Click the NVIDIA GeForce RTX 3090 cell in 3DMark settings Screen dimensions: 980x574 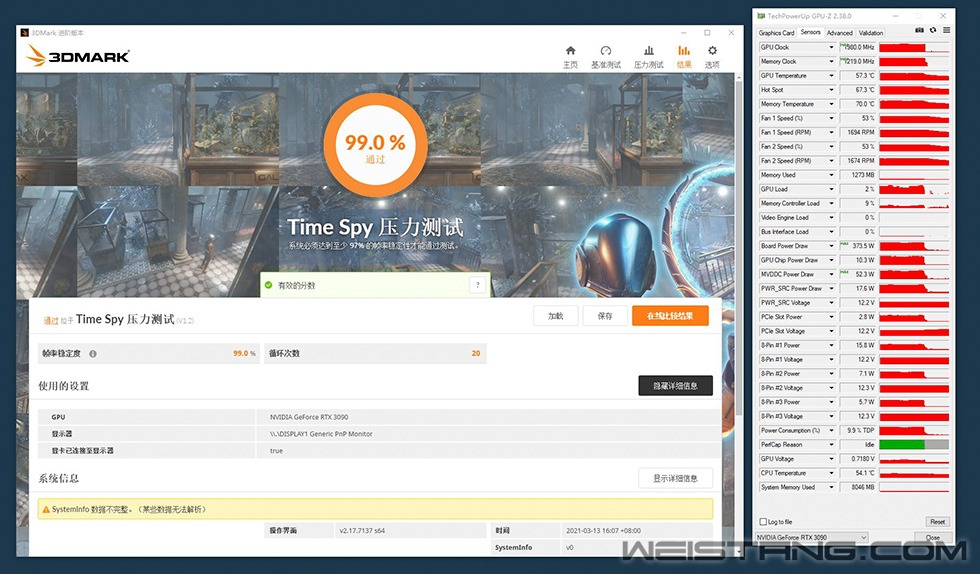pyautogui.click(x=489, y=417)
